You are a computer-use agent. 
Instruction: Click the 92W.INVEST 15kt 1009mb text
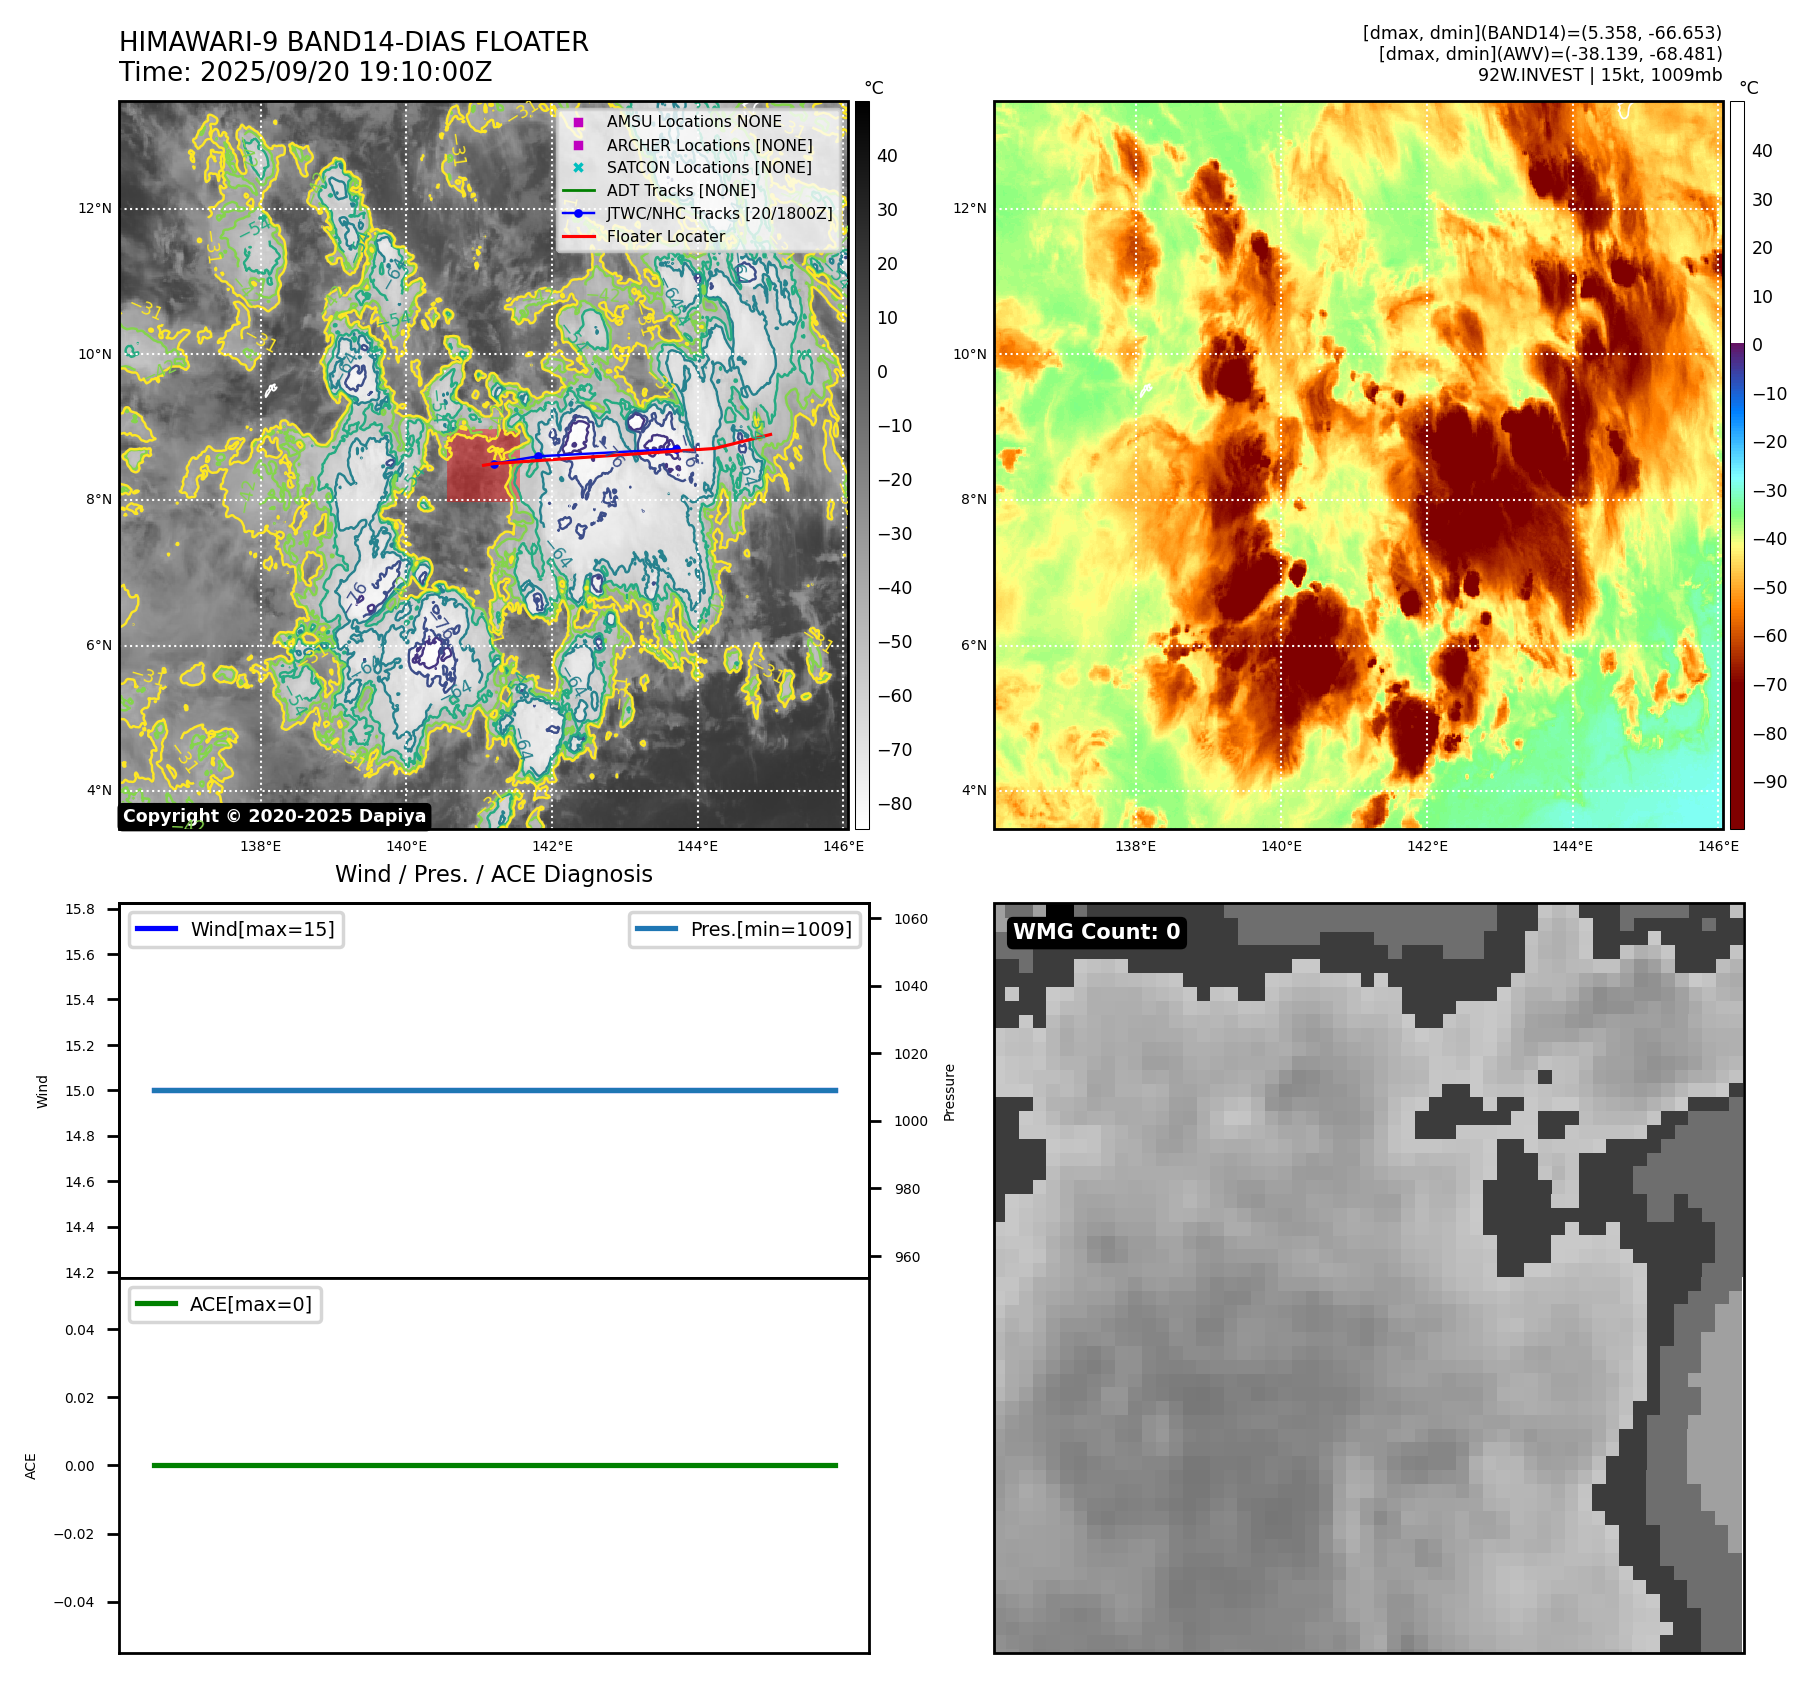[1600, 75]
